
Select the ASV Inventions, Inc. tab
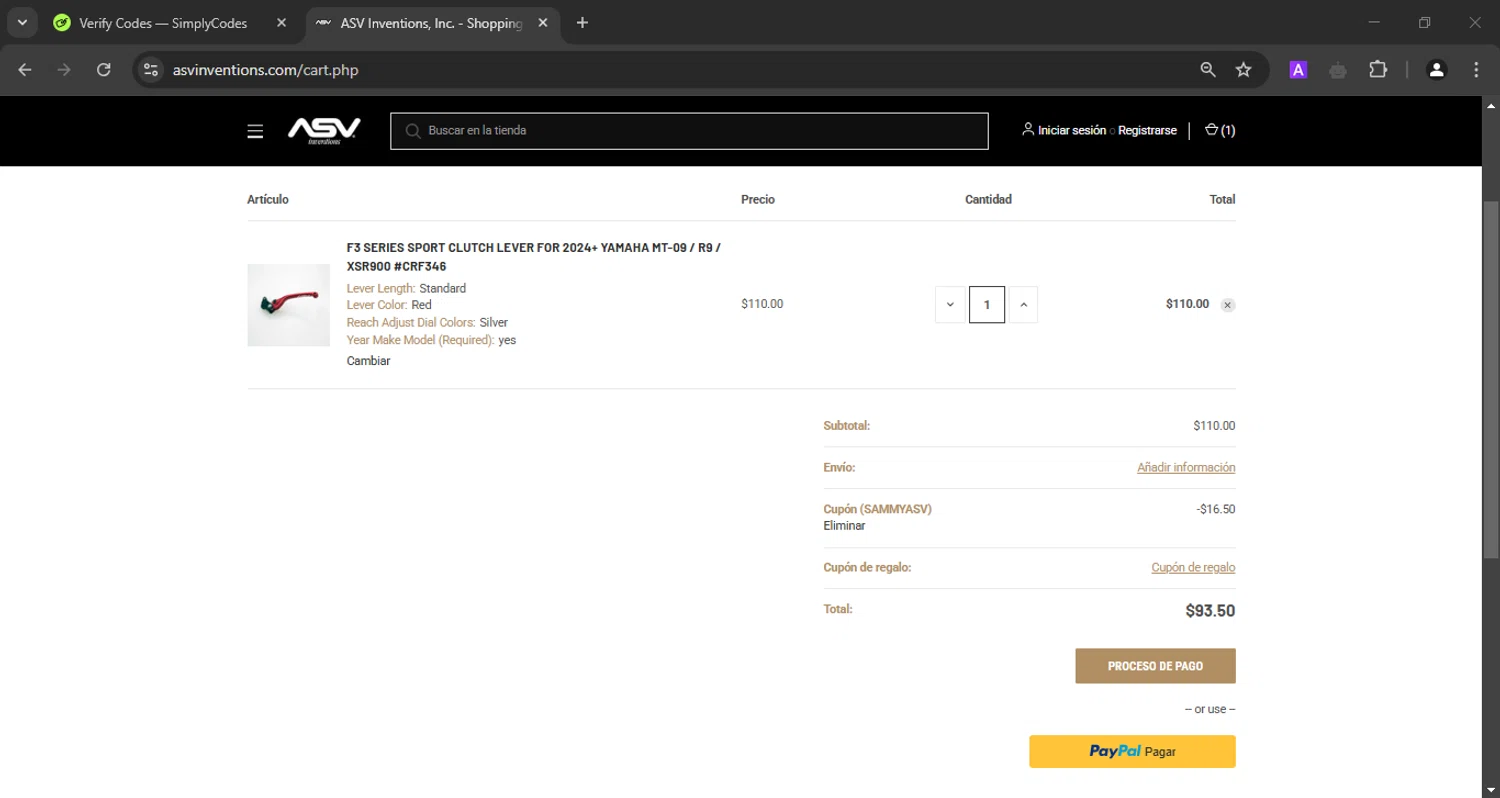click(430, 23)
